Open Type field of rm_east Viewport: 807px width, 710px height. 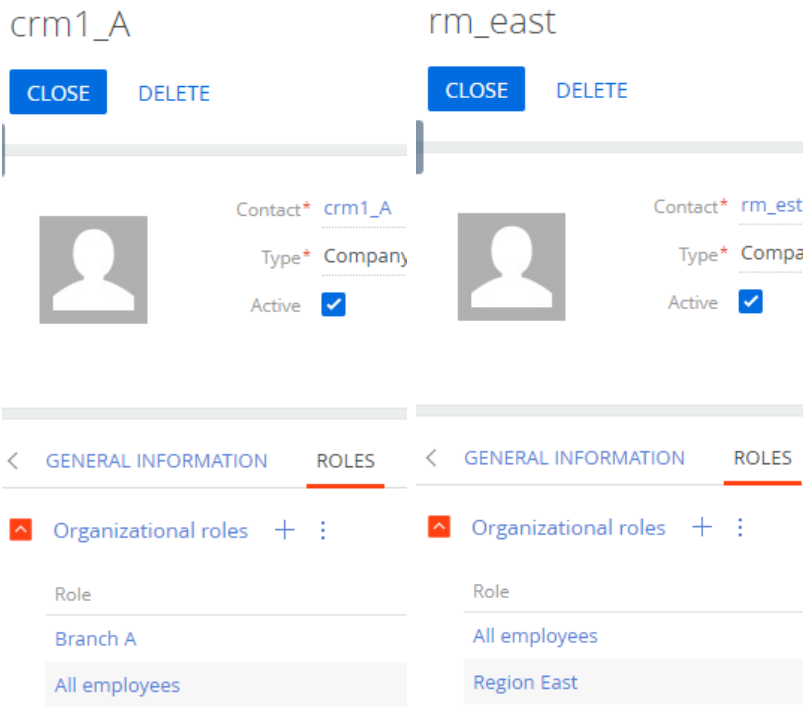pos(770,253)
